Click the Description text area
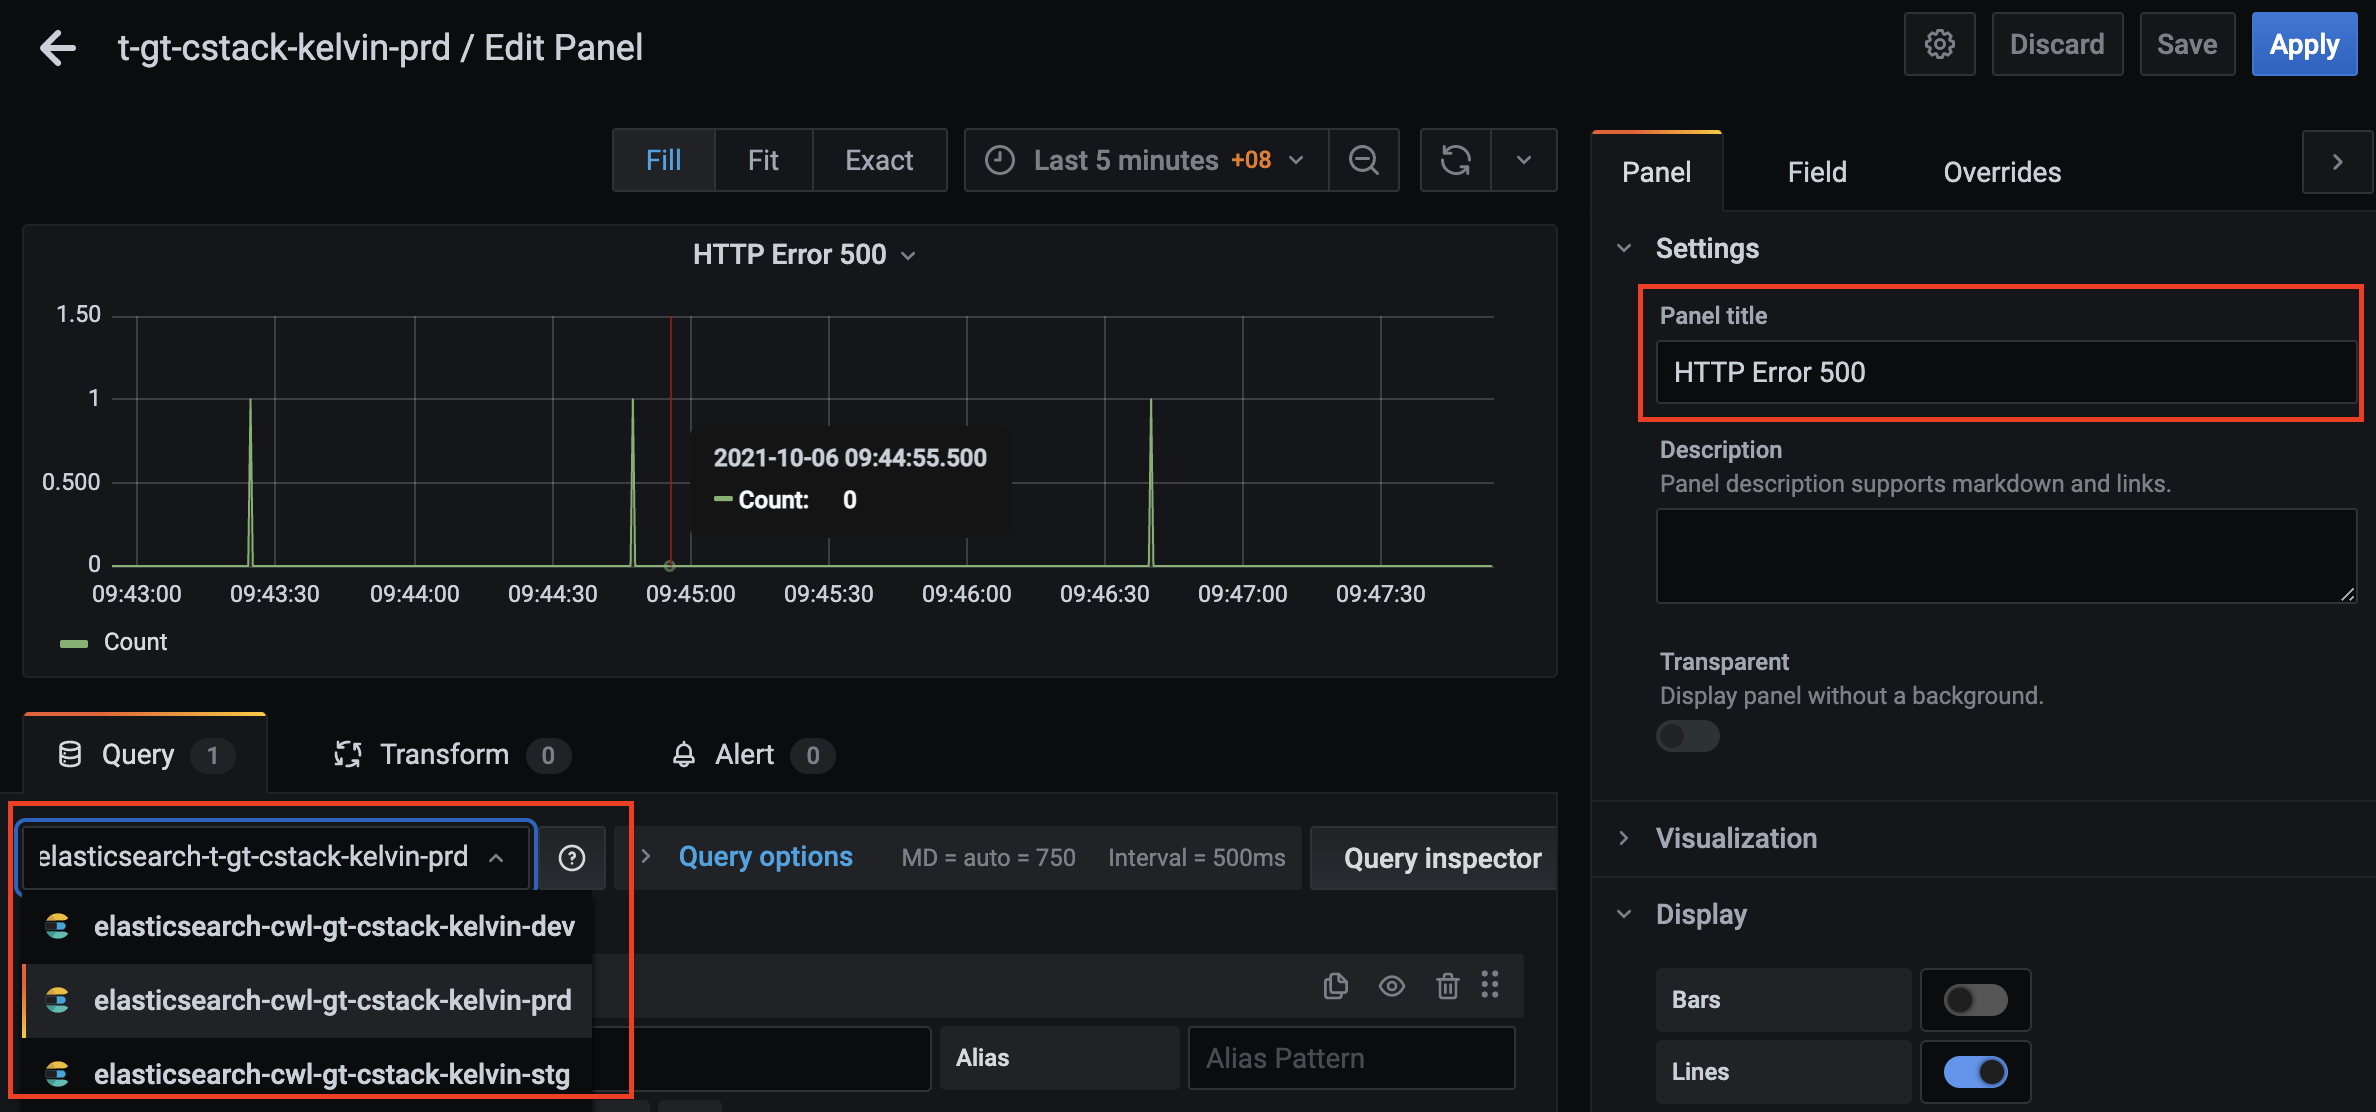 pyautogui.click(x=2006, y=556)
